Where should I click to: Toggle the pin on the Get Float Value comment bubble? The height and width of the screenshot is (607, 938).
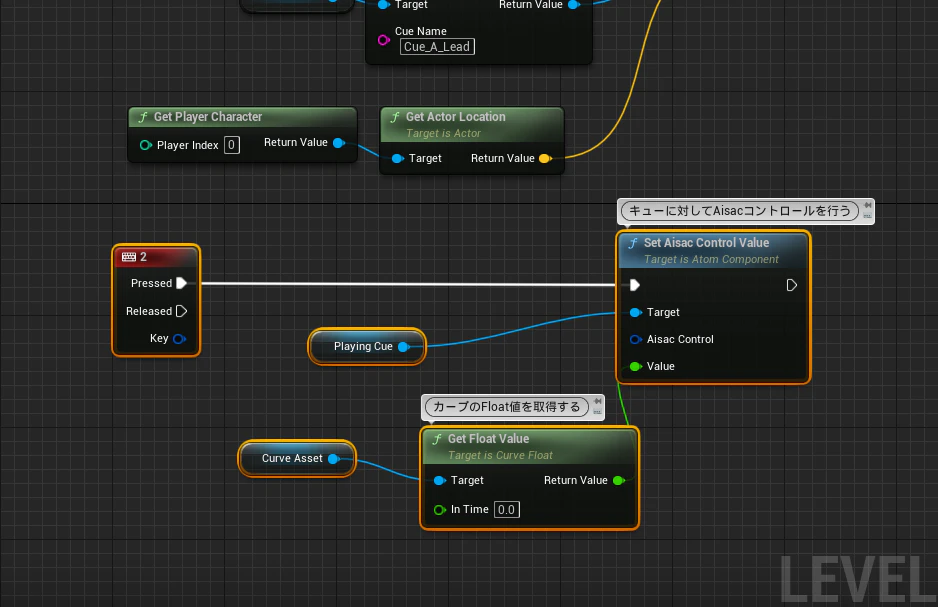[x=597, y=401]
